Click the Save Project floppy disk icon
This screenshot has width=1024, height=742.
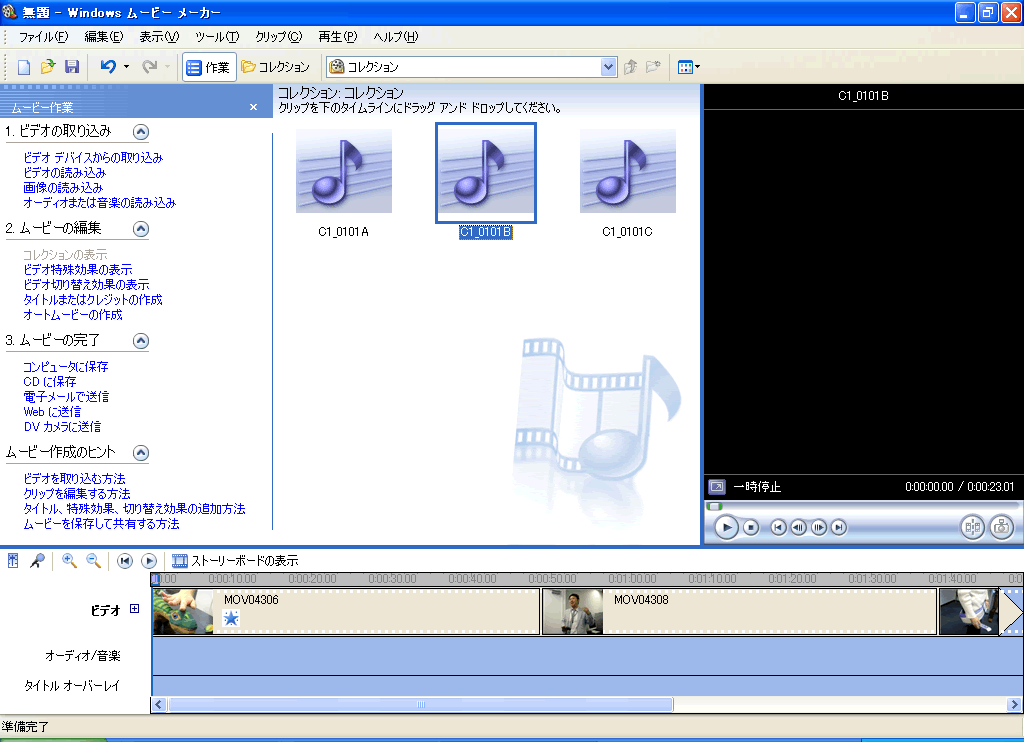tap(72, 67)
